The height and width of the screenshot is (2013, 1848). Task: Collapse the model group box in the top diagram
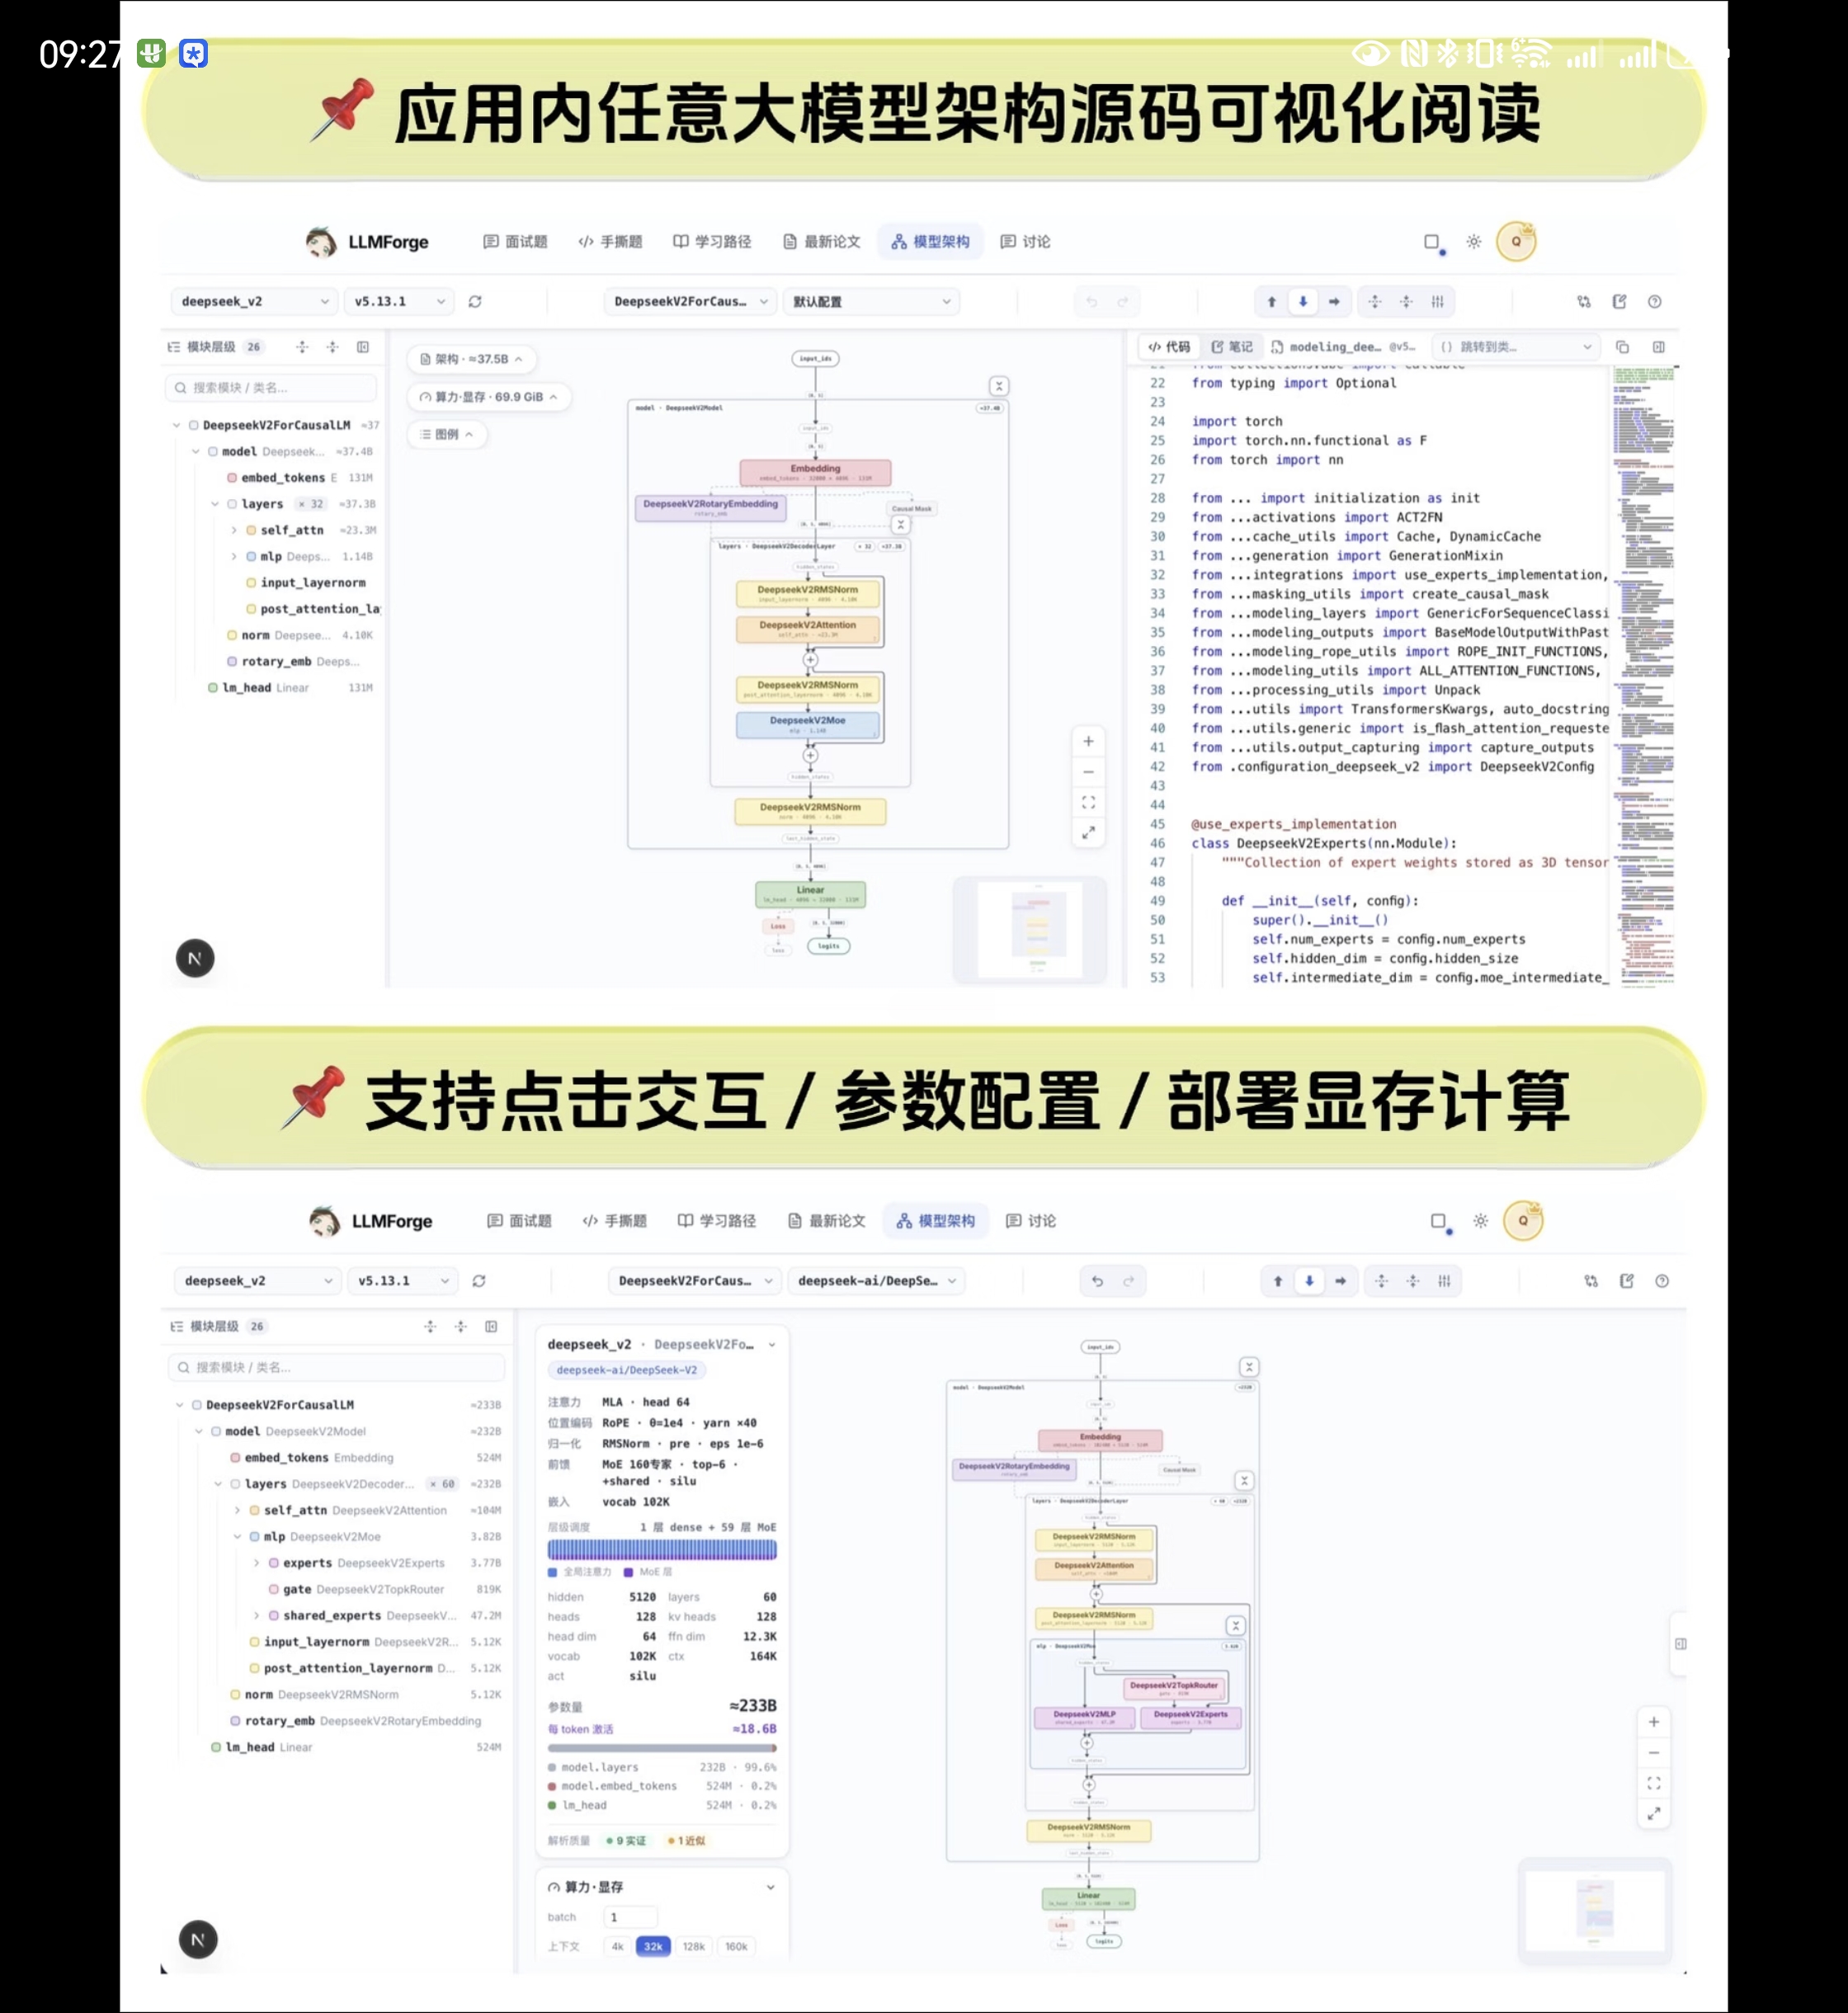tap(998, 386)
